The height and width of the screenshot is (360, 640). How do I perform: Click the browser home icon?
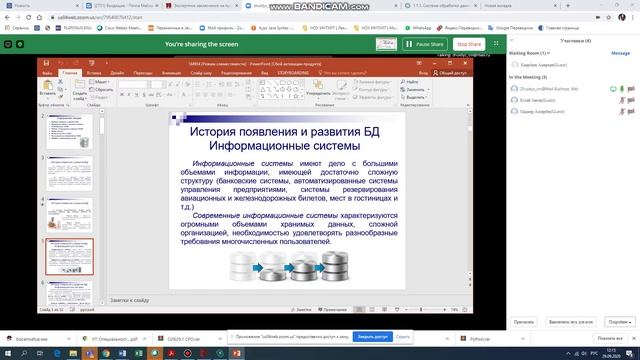pyautogui.click(x=40, y=18)
